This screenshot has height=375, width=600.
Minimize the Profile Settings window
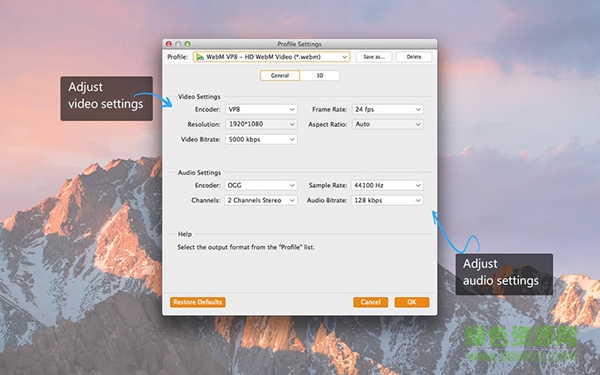(x=178, y=44)
